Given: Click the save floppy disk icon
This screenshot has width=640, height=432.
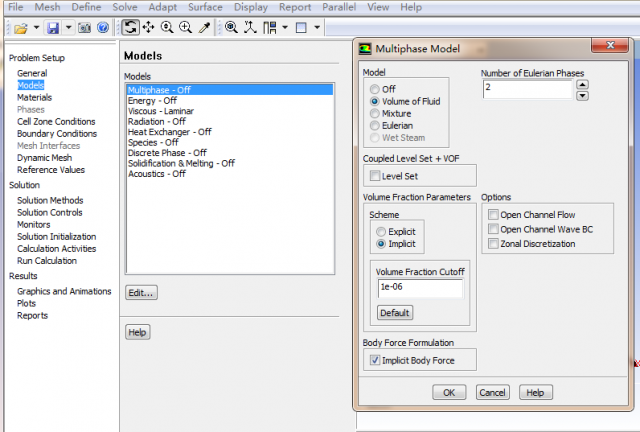Looking at the screenshot, I should click(53, 27).
